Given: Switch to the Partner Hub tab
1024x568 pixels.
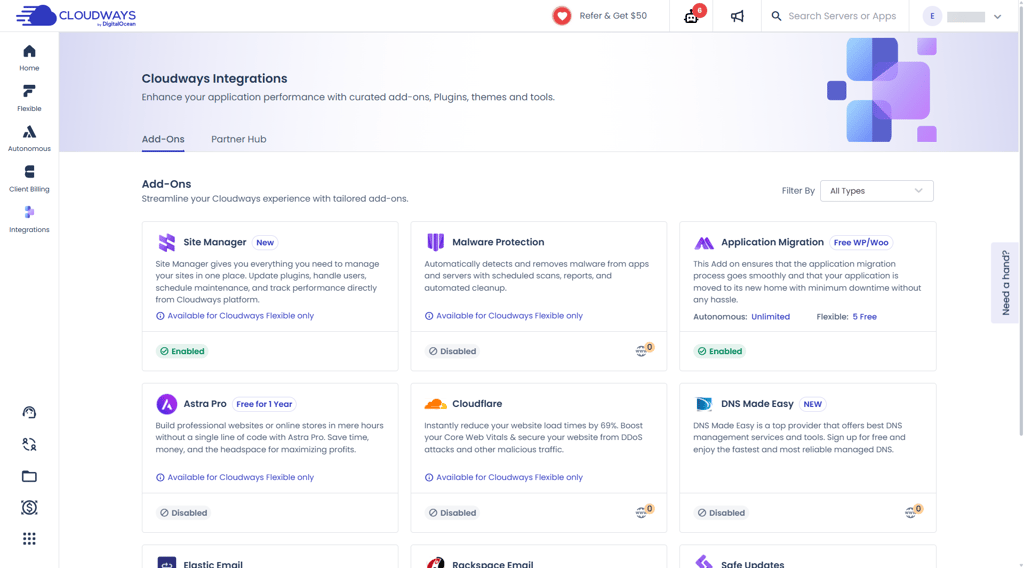Looking at the screenshot, I should coord(238,139).
